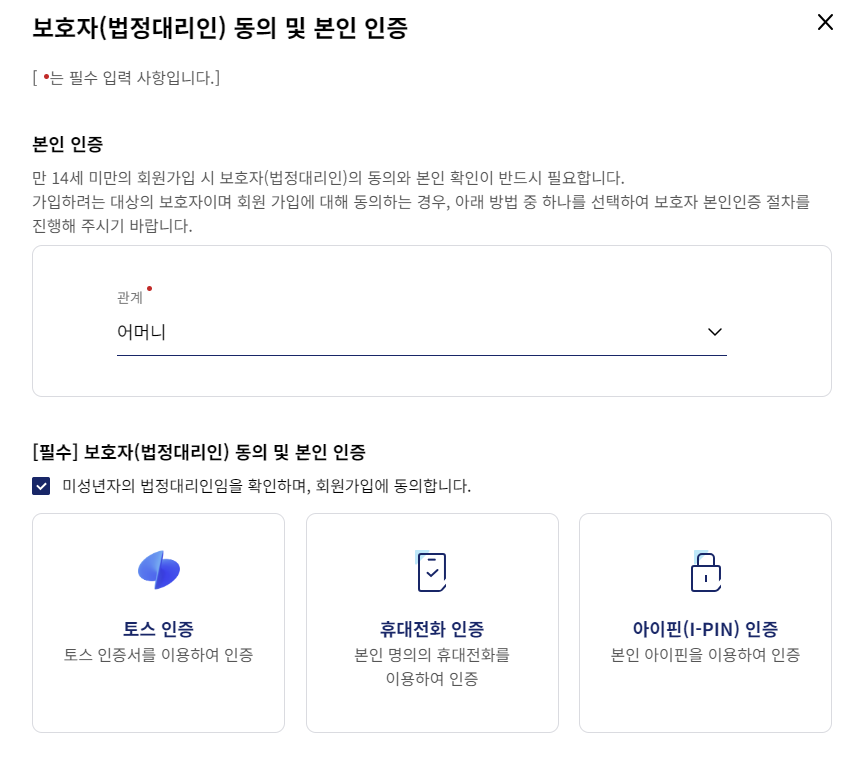
Task: Click the chevron arrow on the 어머니 field
Action: [715, 331]
